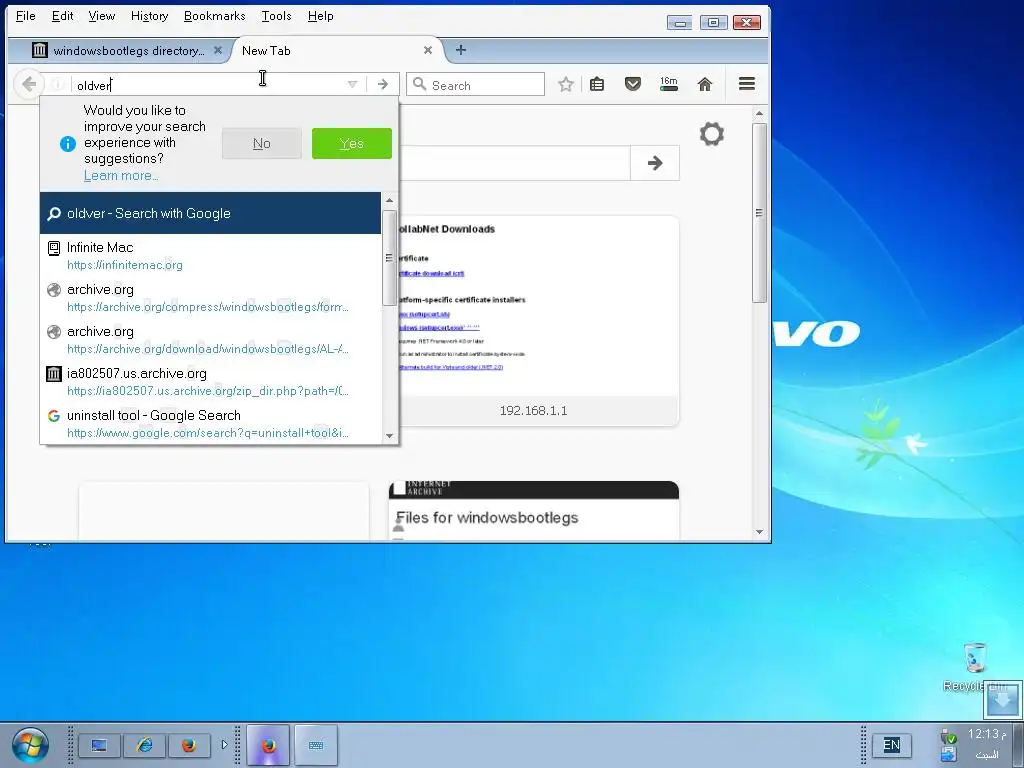The height and width of the screenshot is (768, 1024).
Task: Bookmark this page with the star icon
Action: point(566,84)
